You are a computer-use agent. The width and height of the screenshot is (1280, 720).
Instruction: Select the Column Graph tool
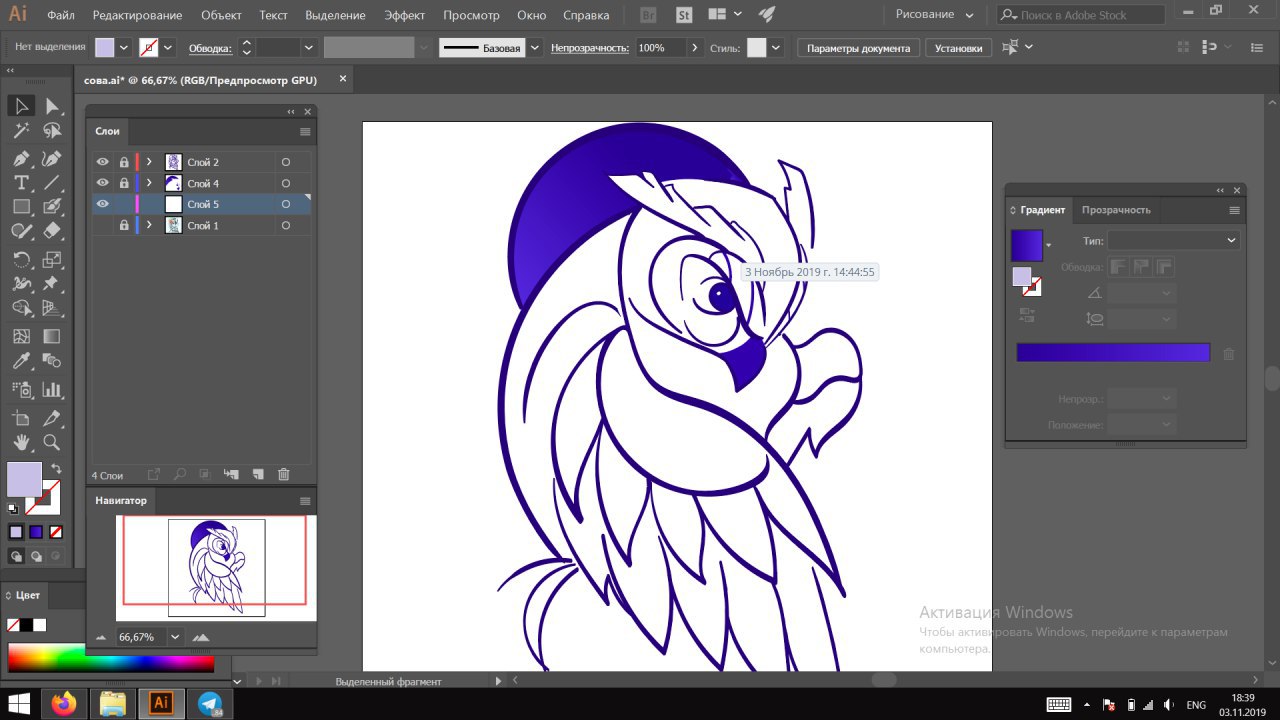pyautogui.click(x=52, y=390)
